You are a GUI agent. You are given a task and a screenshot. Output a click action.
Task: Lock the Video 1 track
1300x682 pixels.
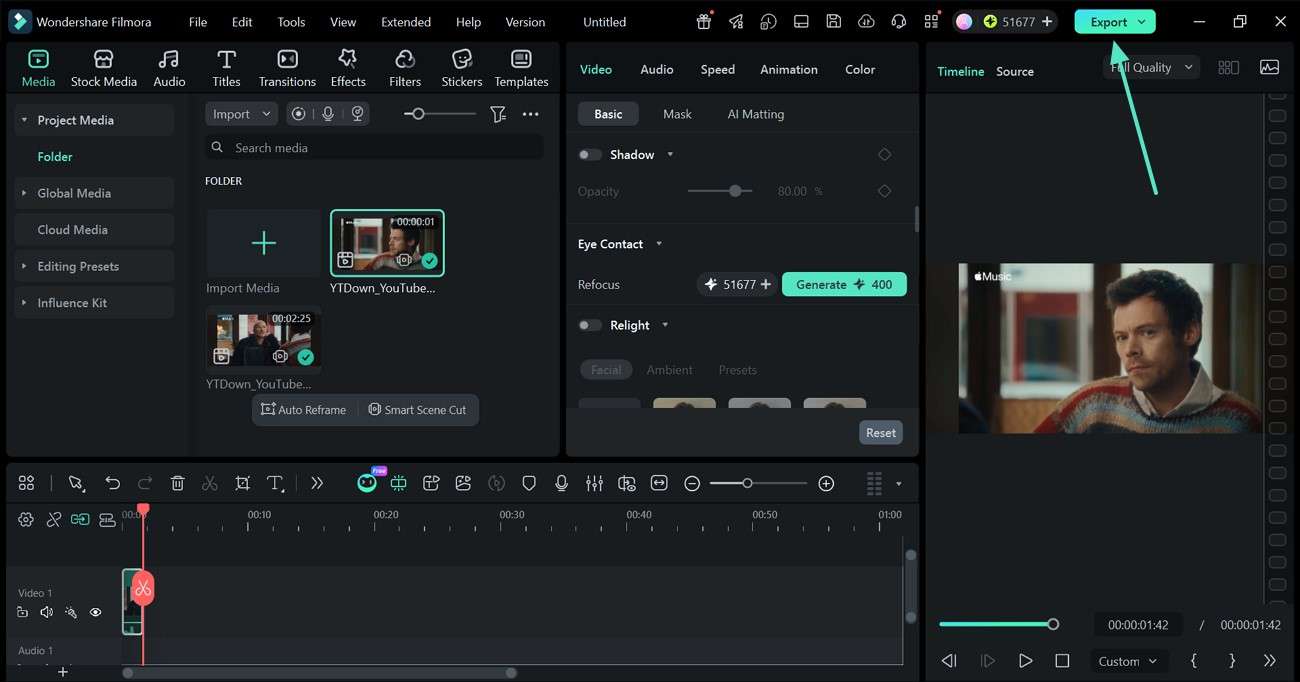(22, 612)
